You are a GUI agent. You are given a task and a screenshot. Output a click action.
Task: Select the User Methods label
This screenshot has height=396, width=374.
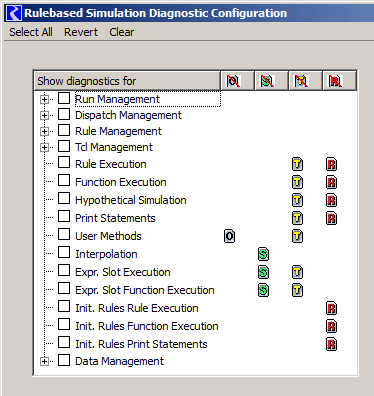click(x=108, y=236)
